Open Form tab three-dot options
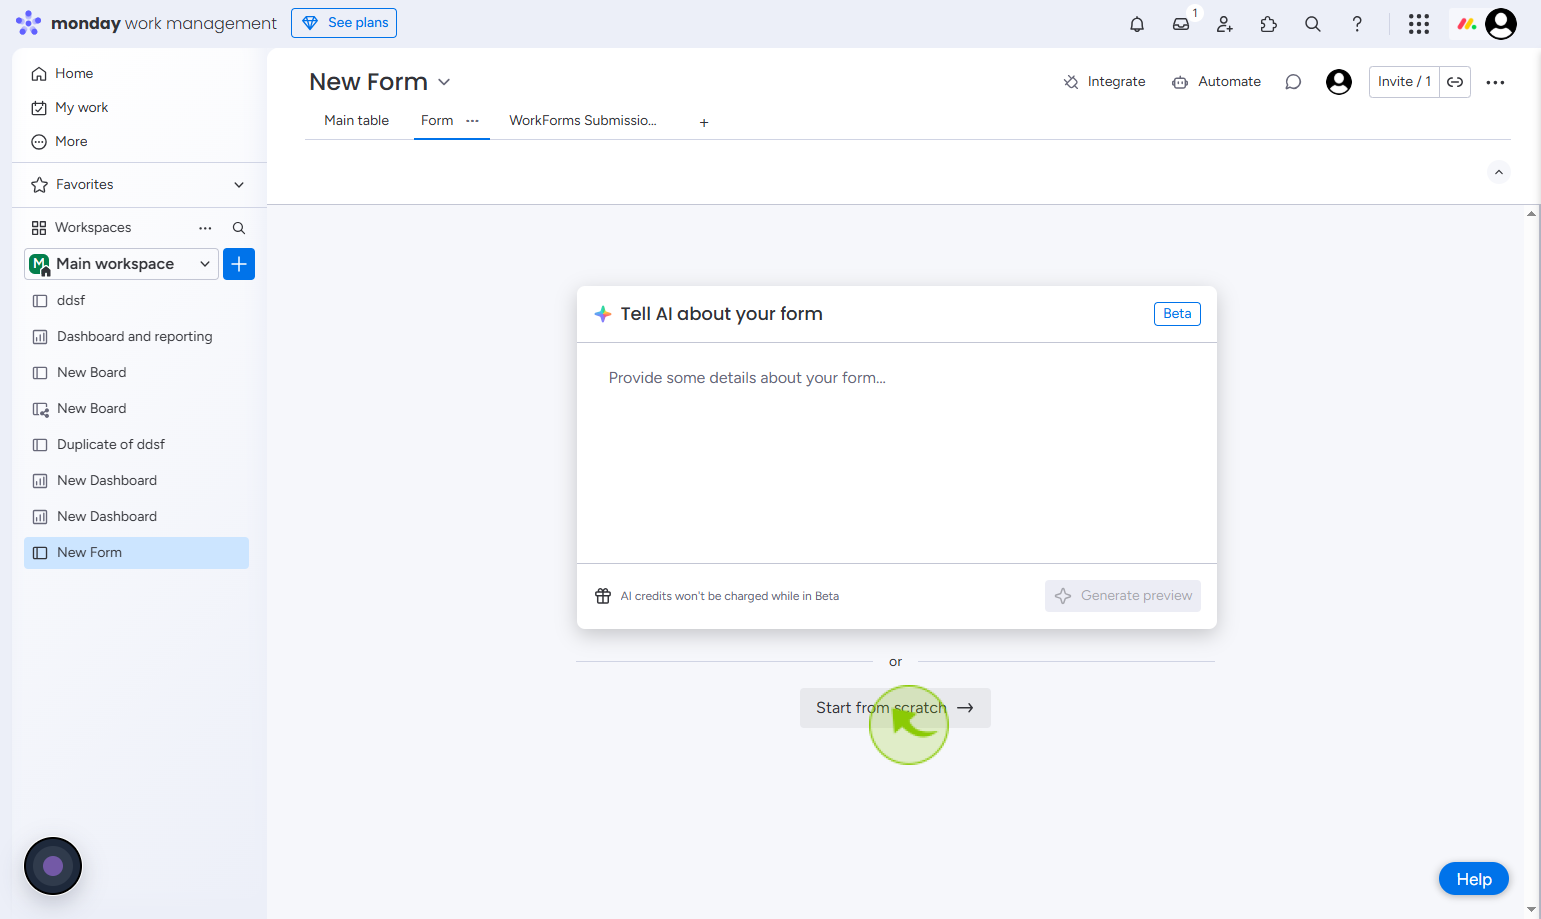 (473, 120)
